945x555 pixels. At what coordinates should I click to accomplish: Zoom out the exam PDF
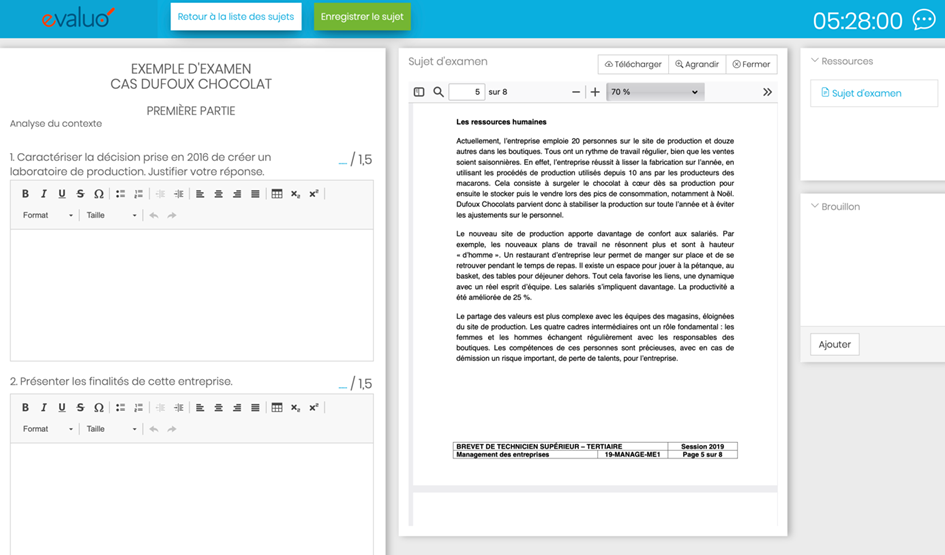[576, 92]
